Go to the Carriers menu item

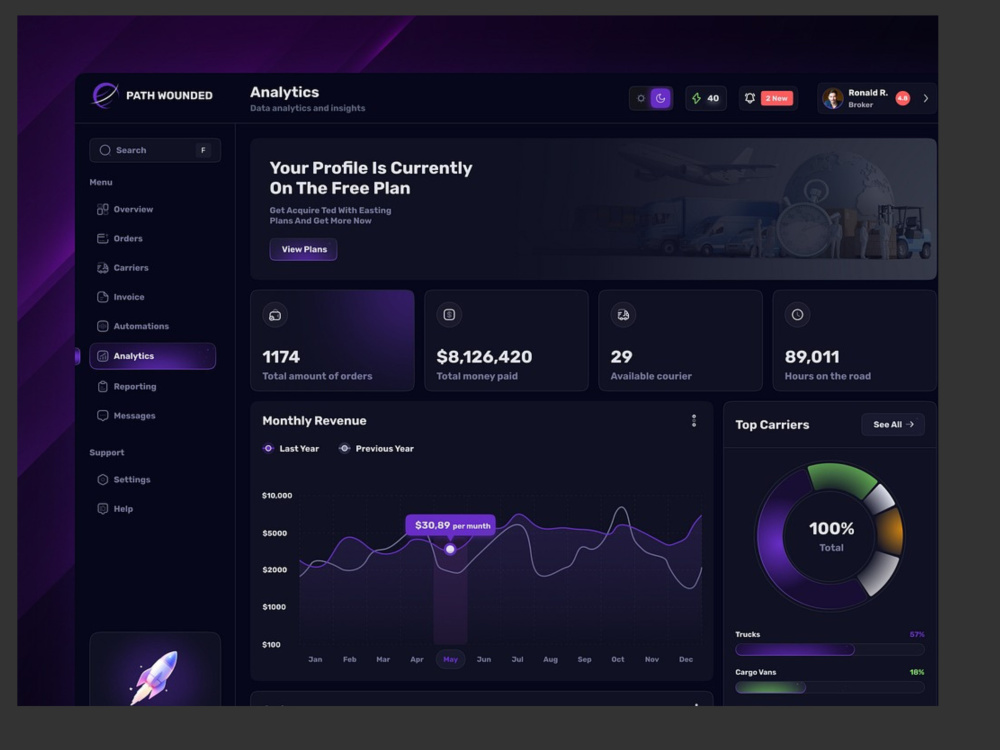coord(152,268)
